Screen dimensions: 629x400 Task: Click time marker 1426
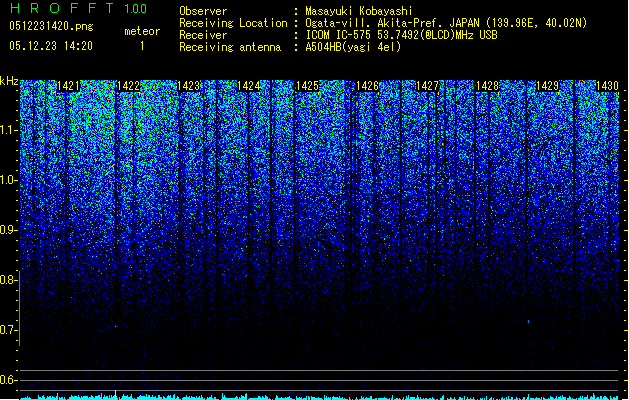pos(367,86)
